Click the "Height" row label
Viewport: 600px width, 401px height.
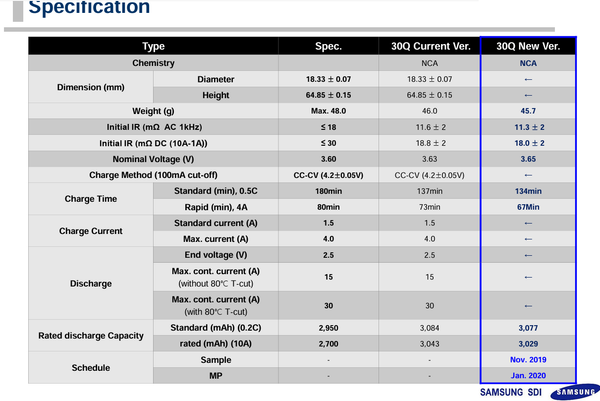click(216, 95)
